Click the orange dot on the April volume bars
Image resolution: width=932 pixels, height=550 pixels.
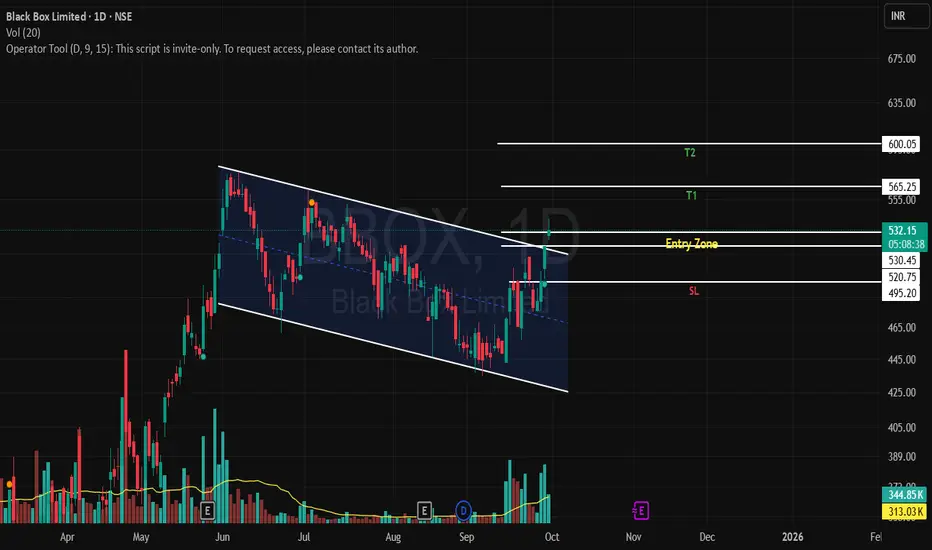click(10, 485)
